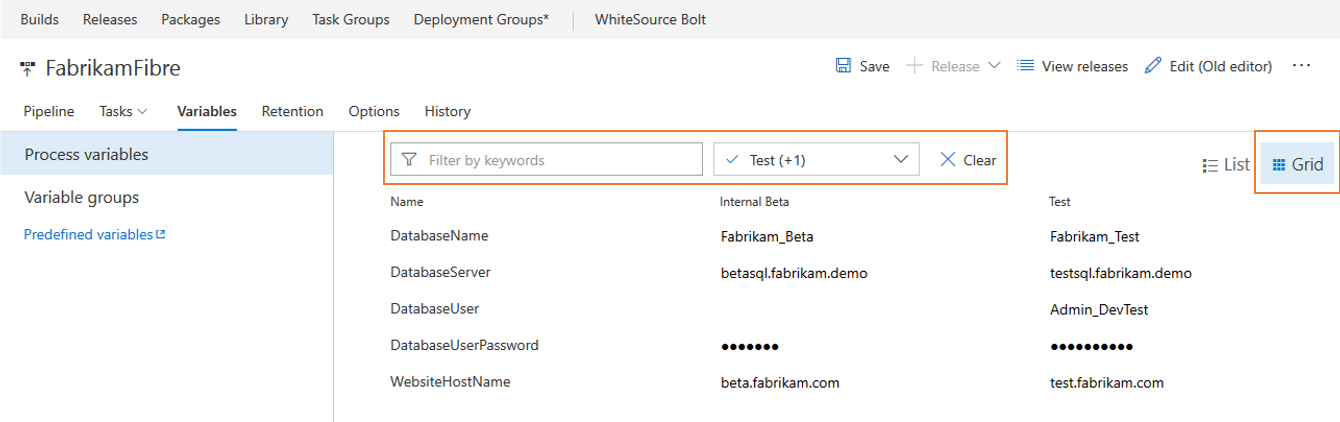Select the DatabaseName variable row name
Viewport: 1340px width, 422px height.
click(x=439, y=236)
